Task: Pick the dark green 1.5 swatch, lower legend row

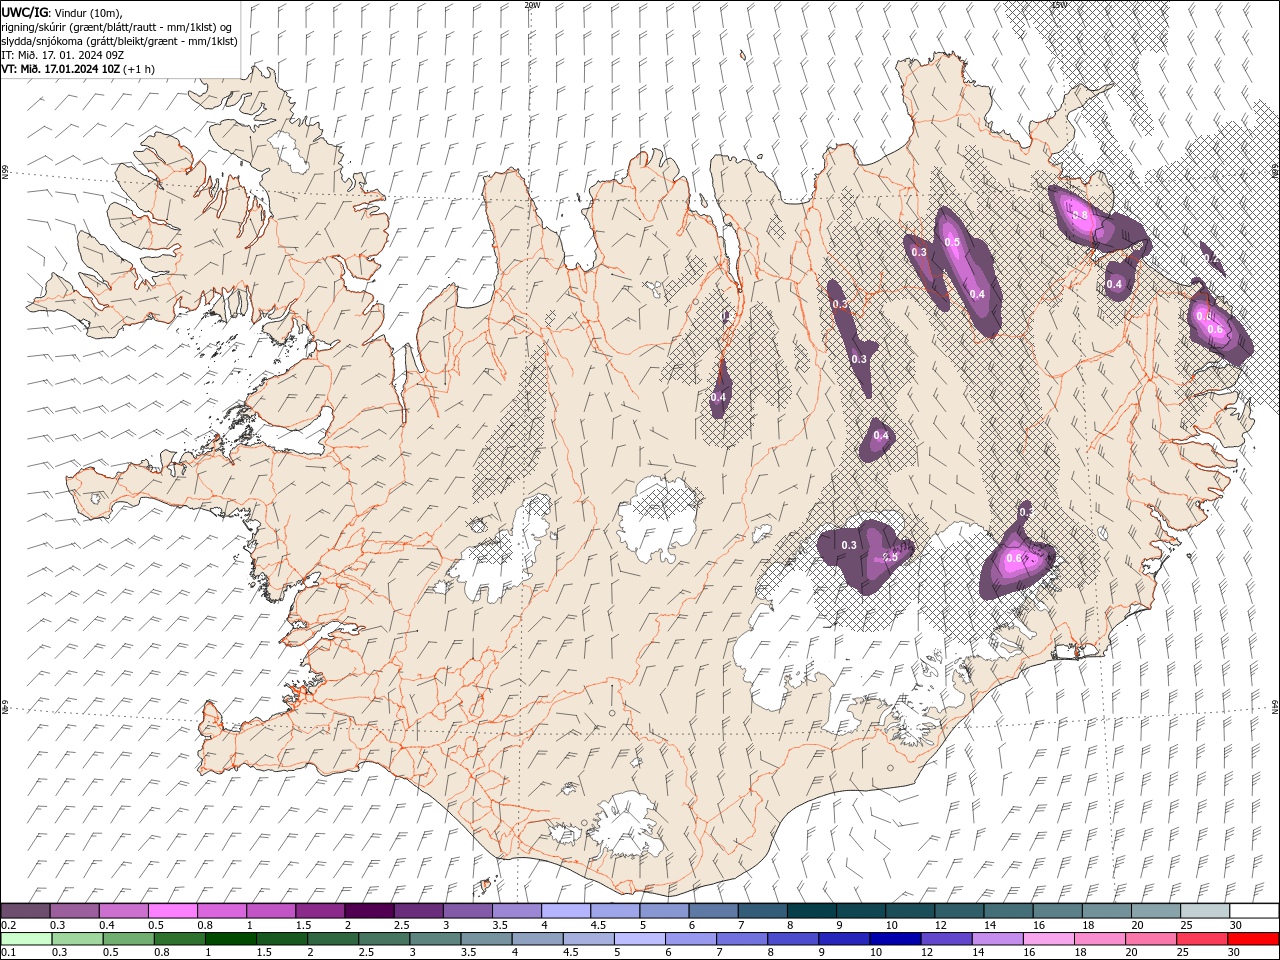Action: (282, 939)
